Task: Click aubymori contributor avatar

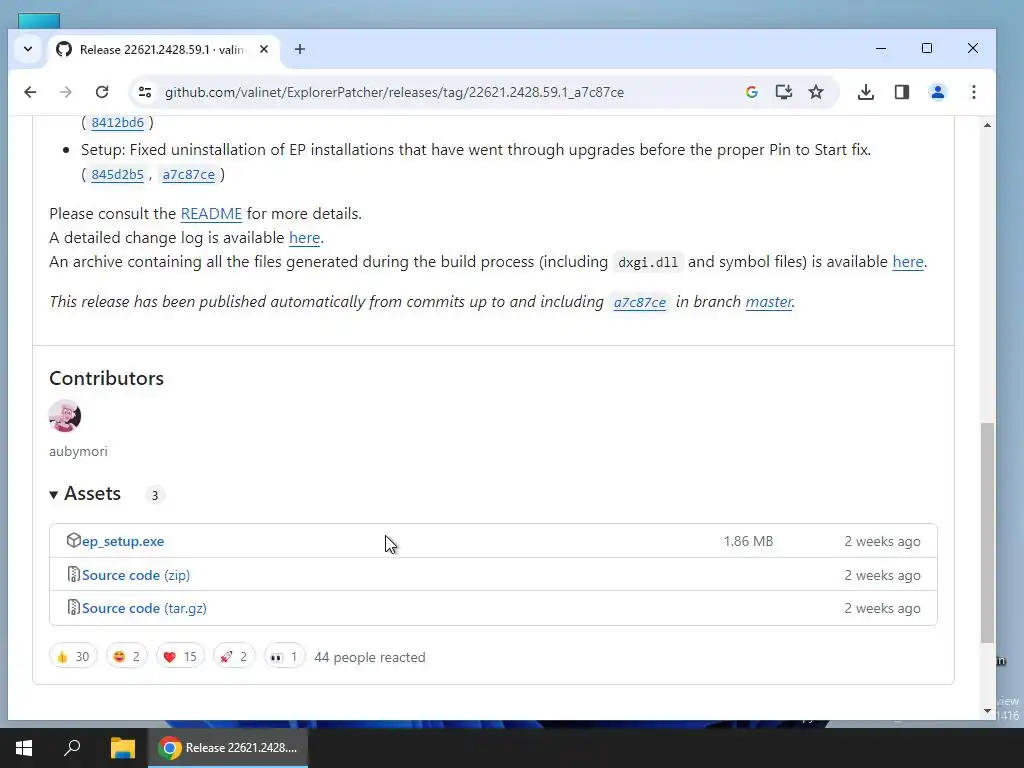Action: click(x=65, y=416)
